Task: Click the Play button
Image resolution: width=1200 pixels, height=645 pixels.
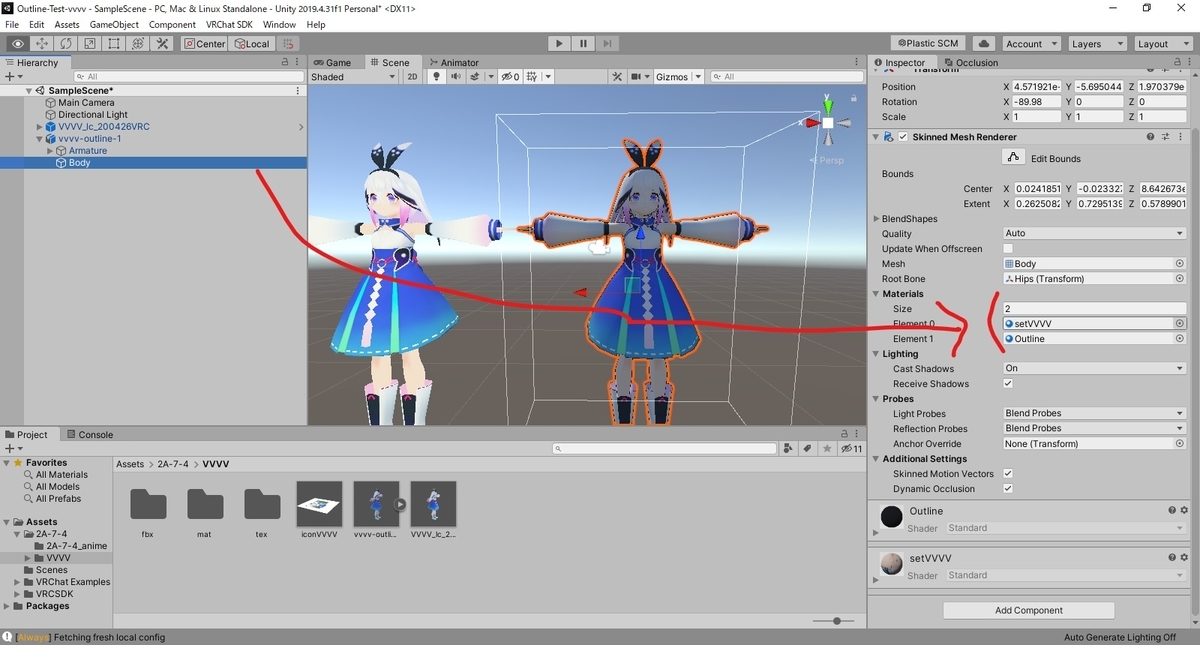Action: coord(559,44)
